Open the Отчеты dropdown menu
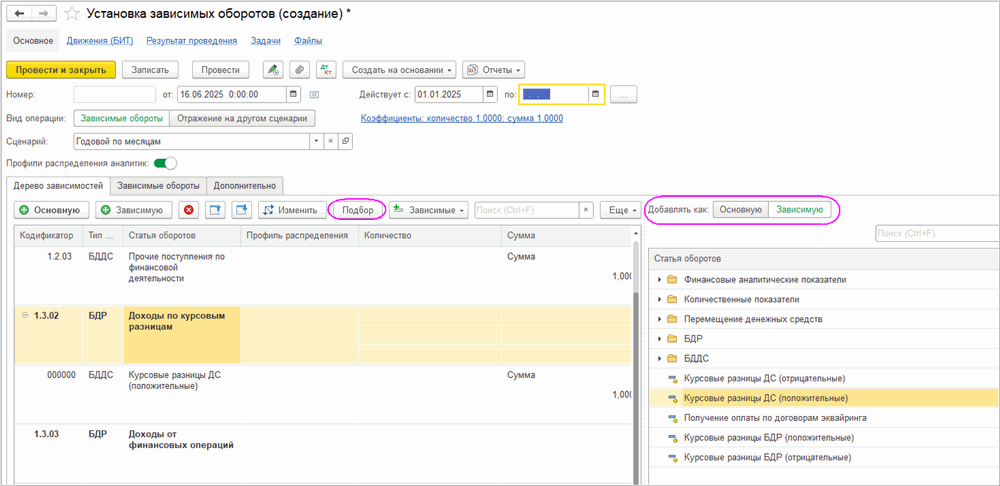 pos(493,70)
